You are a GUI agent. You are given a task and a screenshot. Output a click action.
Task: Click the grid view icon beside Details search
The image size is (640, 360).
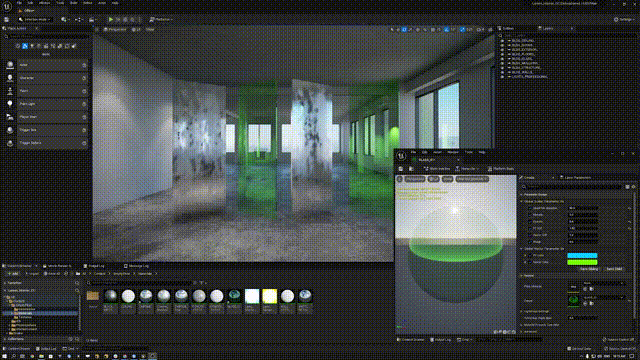(627, 187)
